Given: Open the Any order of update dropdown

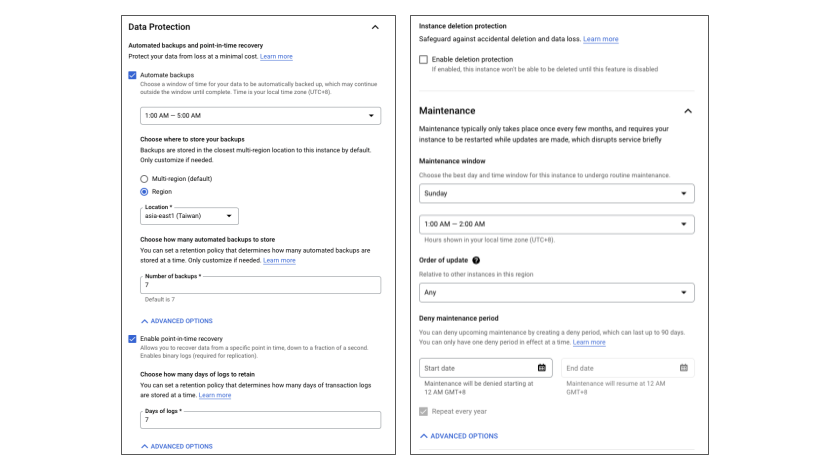Looking at the screenshot, I should [556, 293].
